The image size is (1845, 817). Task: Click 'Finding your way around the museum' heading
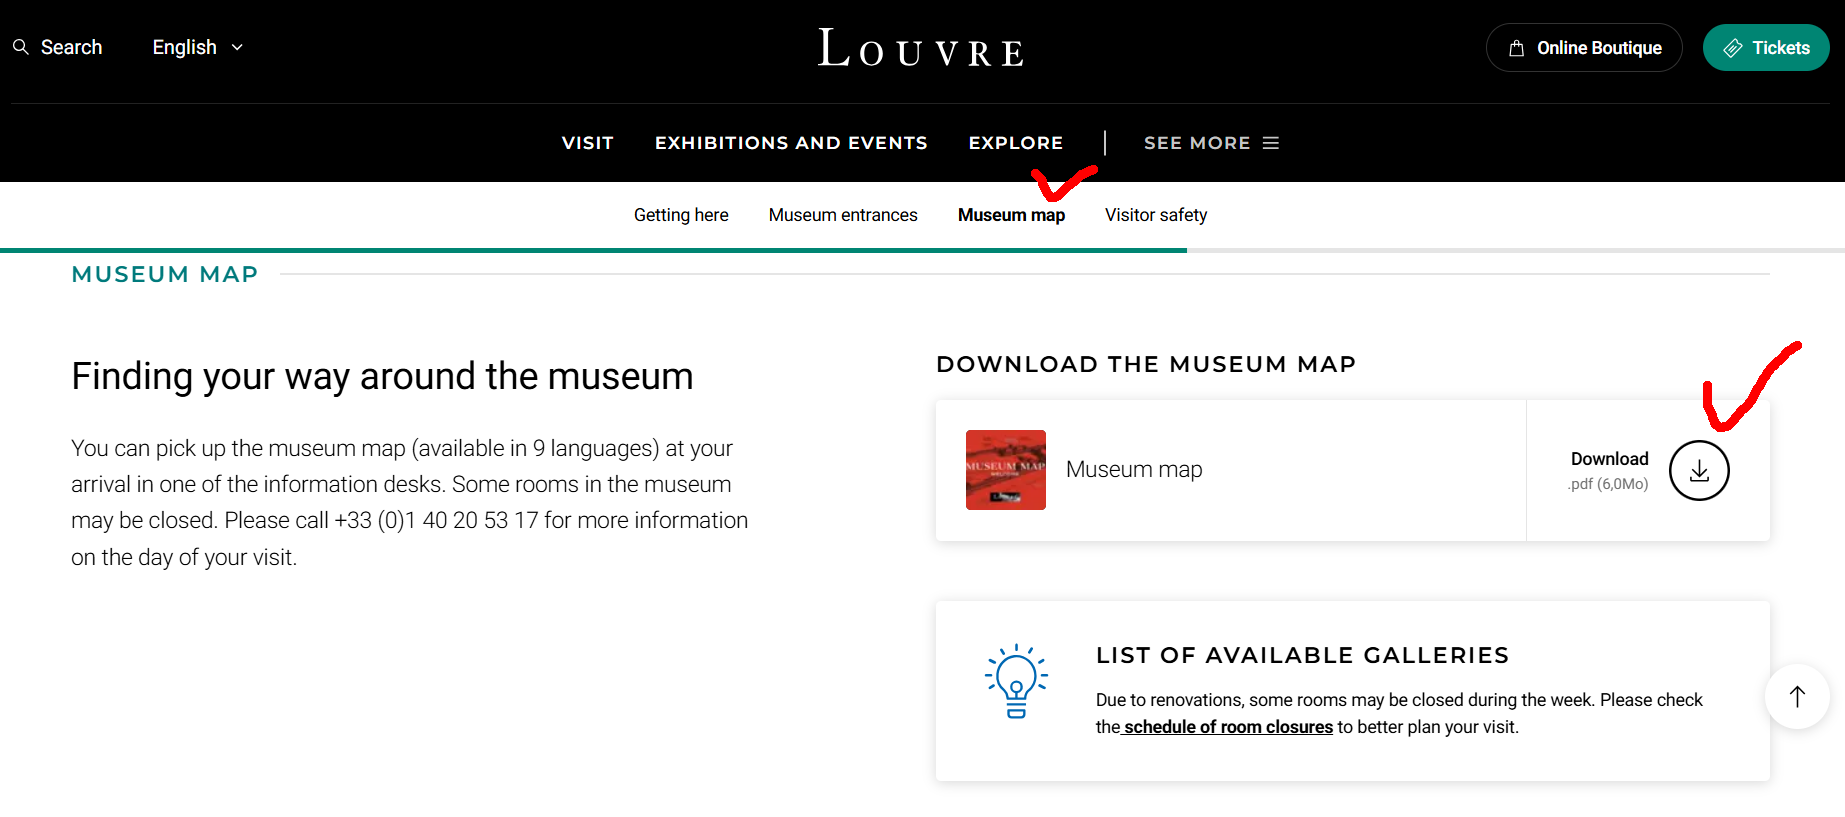pos(382,377)
